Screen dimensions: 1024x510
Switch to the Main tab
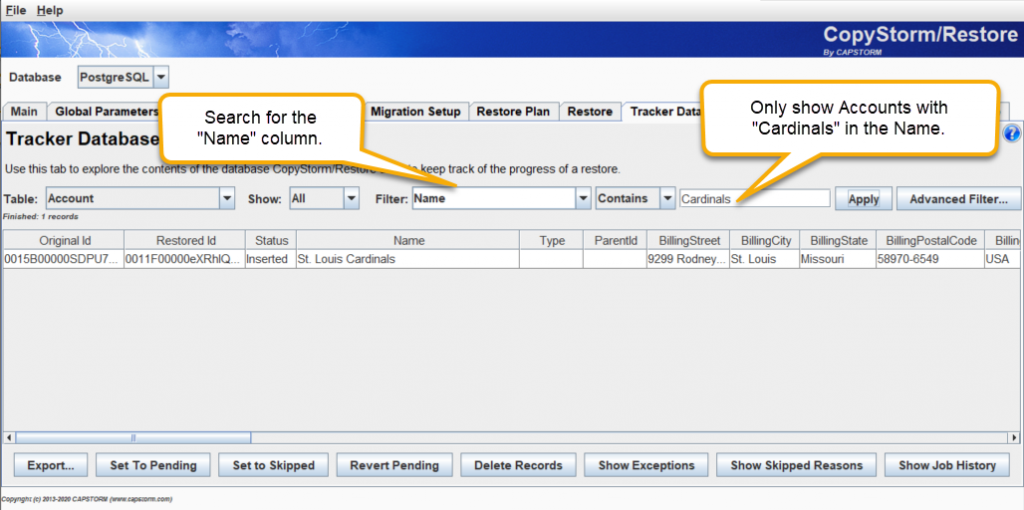[x=24, y=112]
